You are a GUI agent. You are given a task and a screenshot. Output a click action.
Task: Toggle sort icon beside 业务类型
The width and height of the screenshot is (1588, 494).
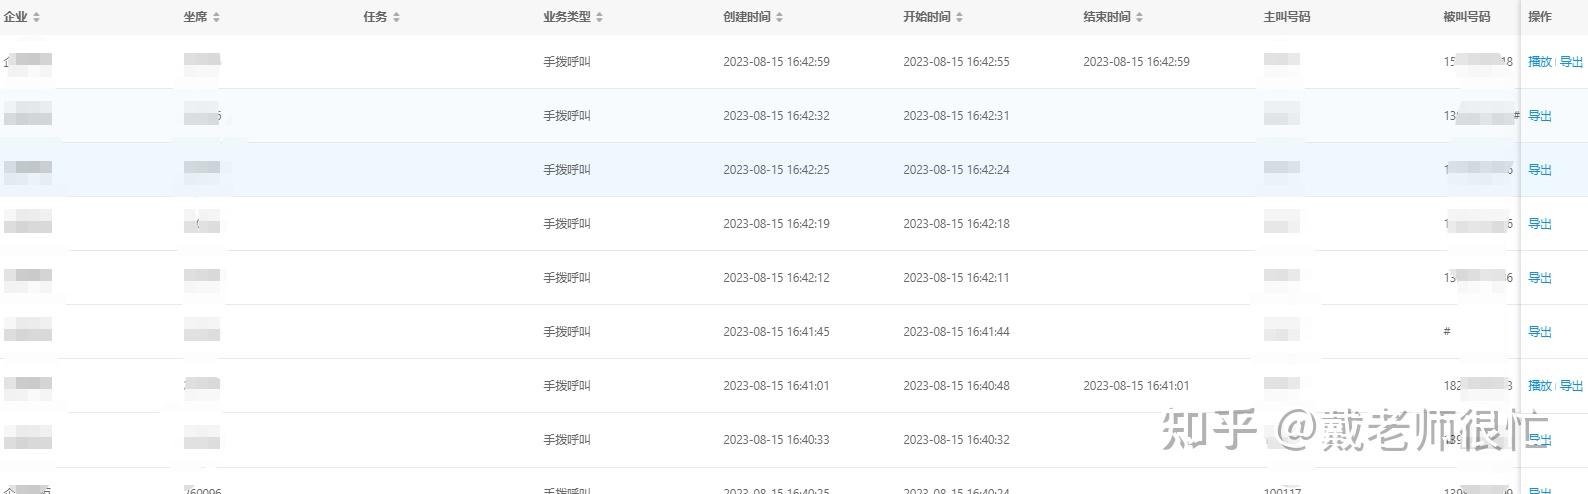600,17
